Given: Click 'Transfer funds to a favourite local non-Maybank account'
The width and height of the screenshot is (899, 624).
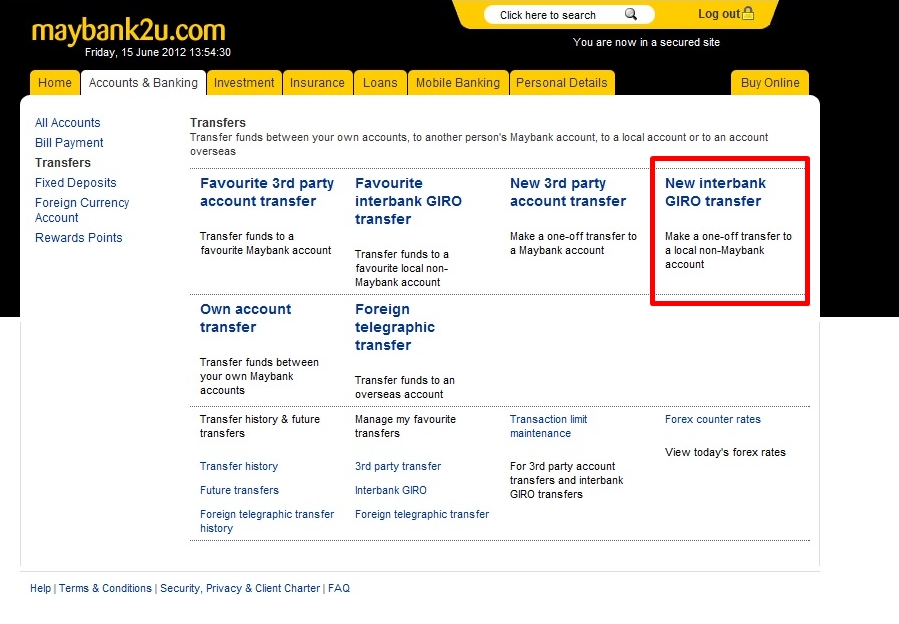Looking at the screenshot, I should tap(402, 268).
